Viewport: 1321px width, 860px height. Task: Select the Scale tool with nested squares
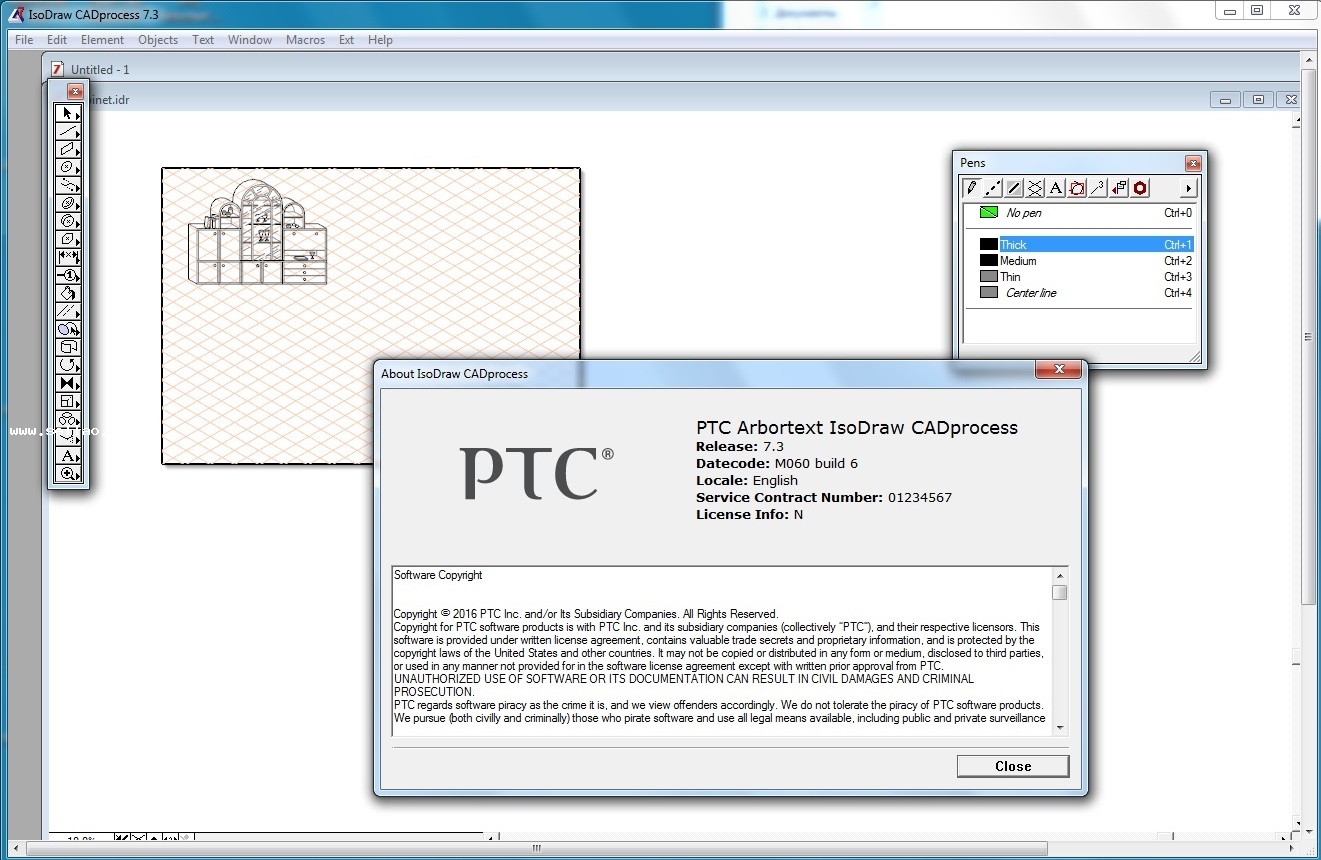pos(68,401)
